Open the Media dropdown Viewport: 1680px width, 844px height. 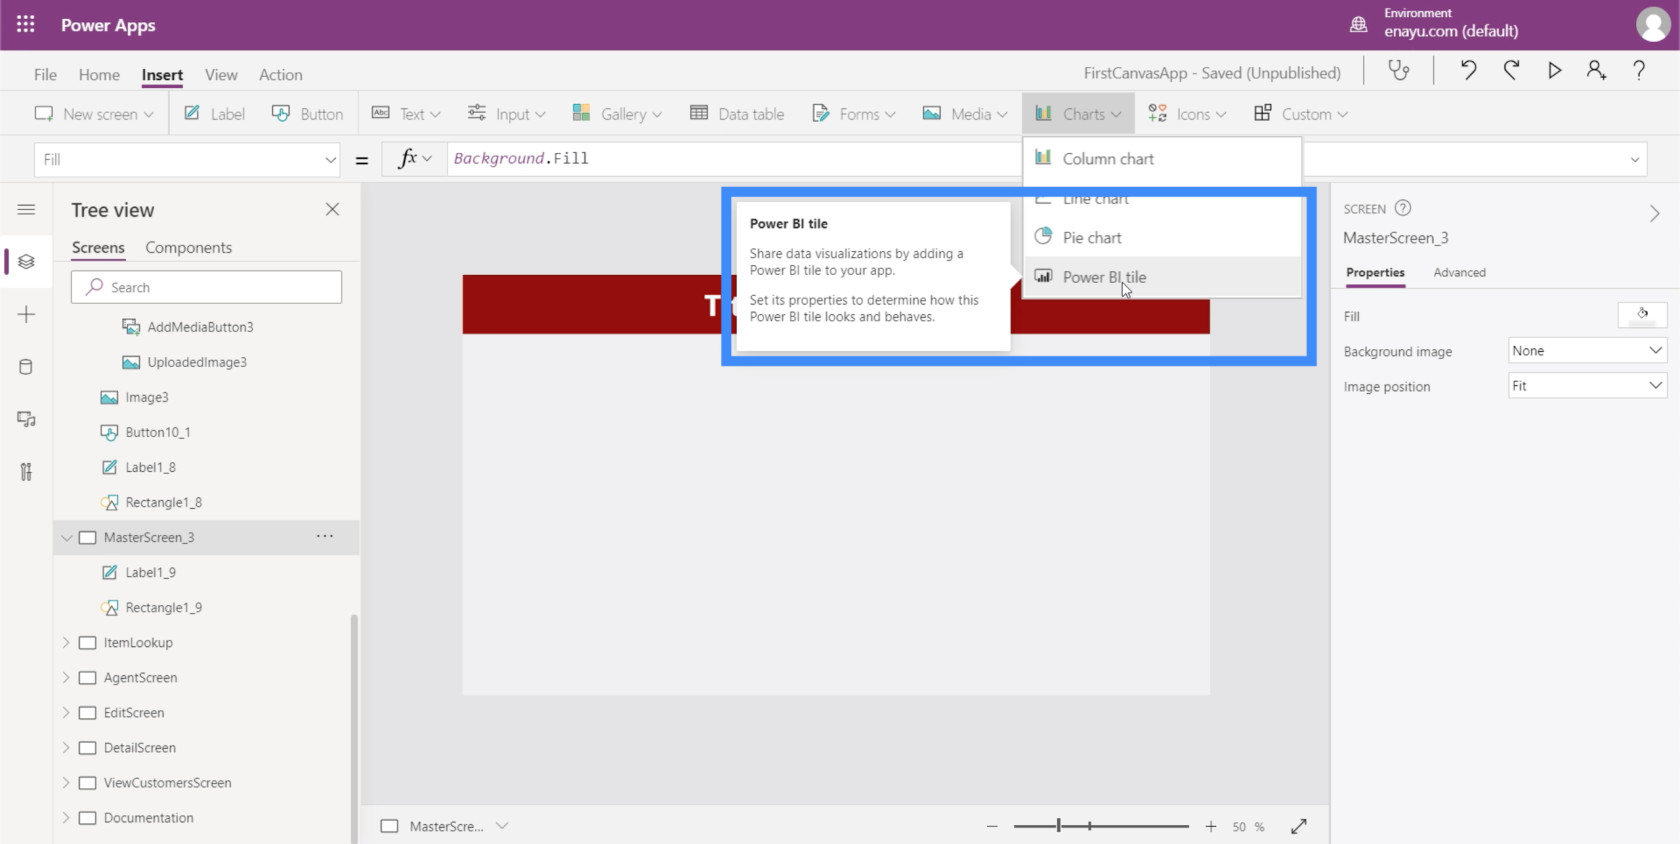click(965, 114)
